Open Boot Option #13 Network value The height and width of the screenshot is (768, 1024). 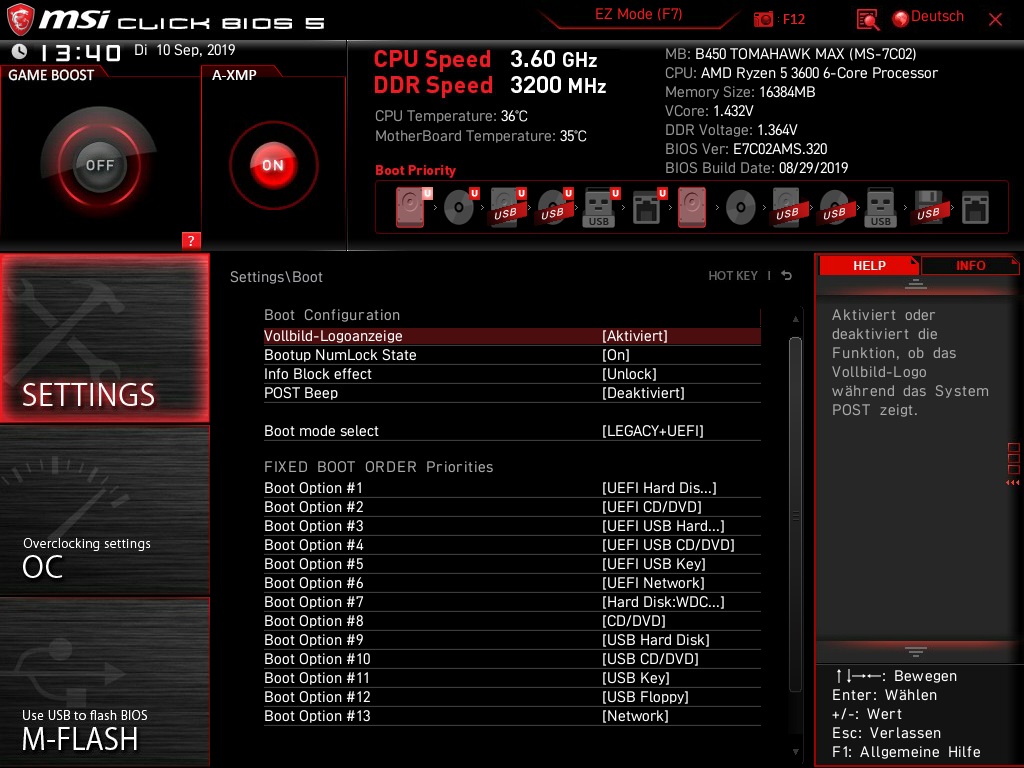pos(635,716)
